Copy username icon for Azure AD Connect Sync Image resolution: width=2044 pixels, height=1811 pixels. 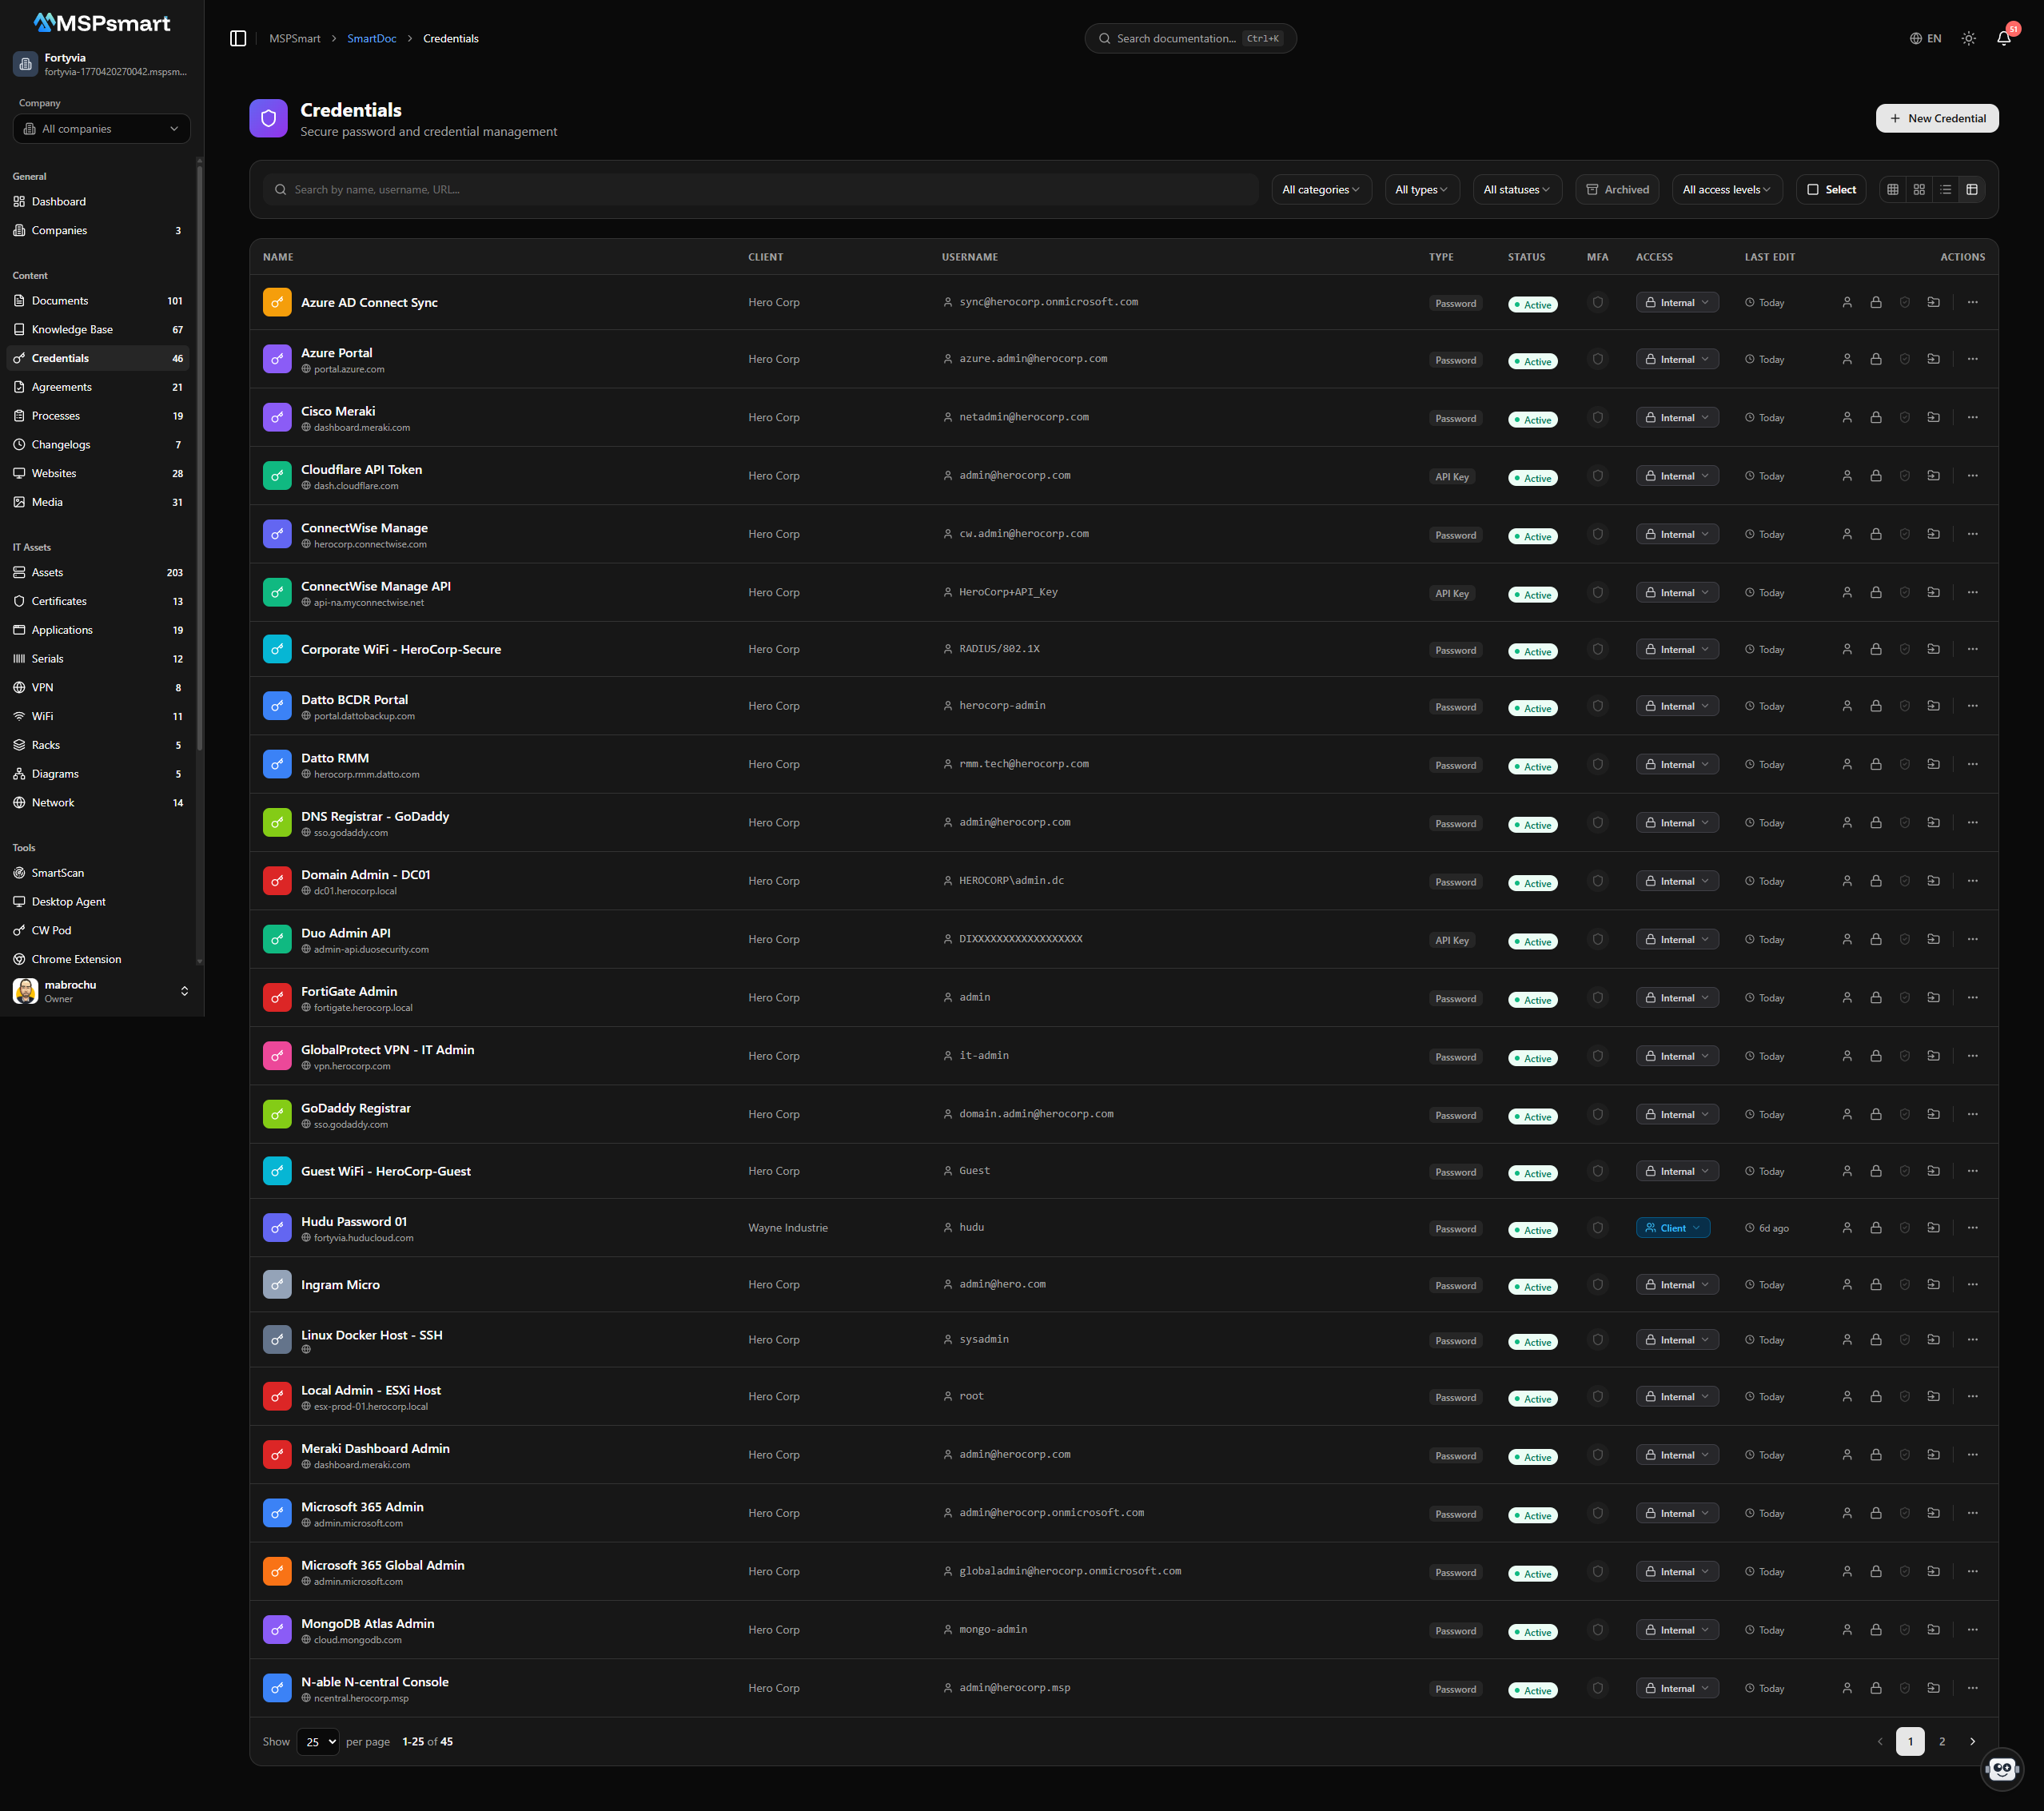pyautogui.click(x=1846, y=302)
